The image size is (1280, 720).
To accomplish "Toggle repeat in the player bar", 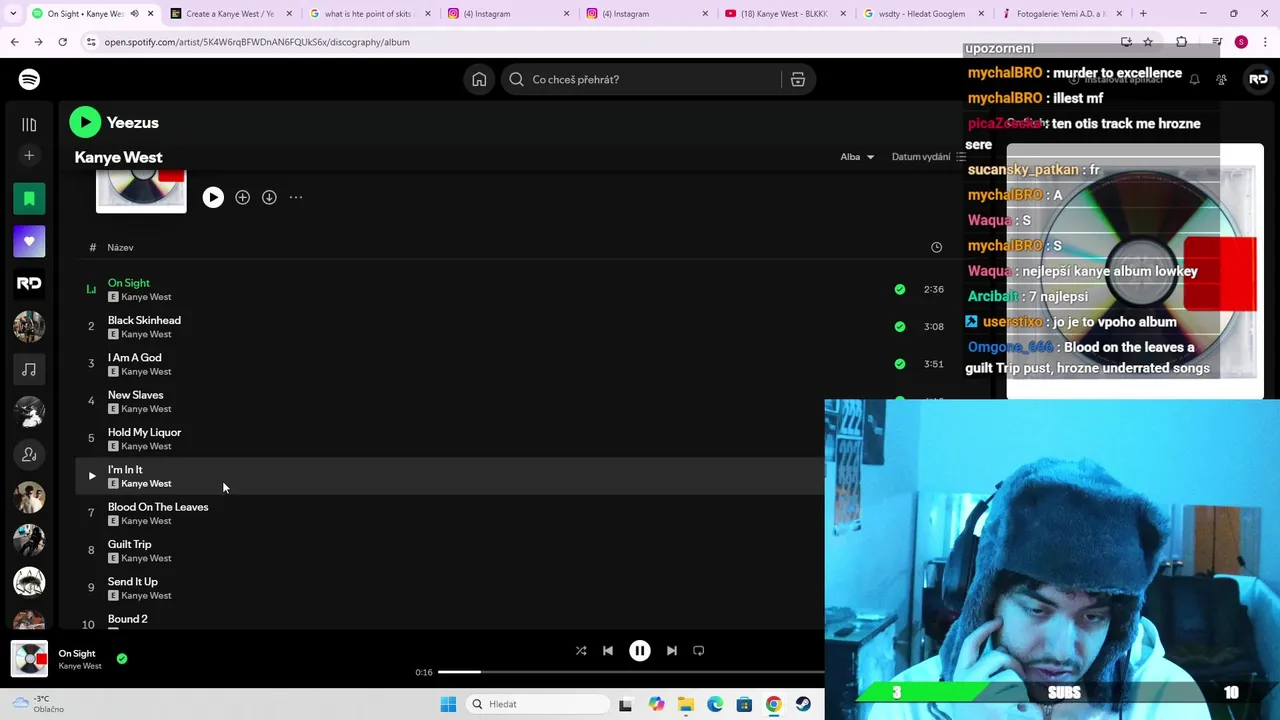I will 699,650.
